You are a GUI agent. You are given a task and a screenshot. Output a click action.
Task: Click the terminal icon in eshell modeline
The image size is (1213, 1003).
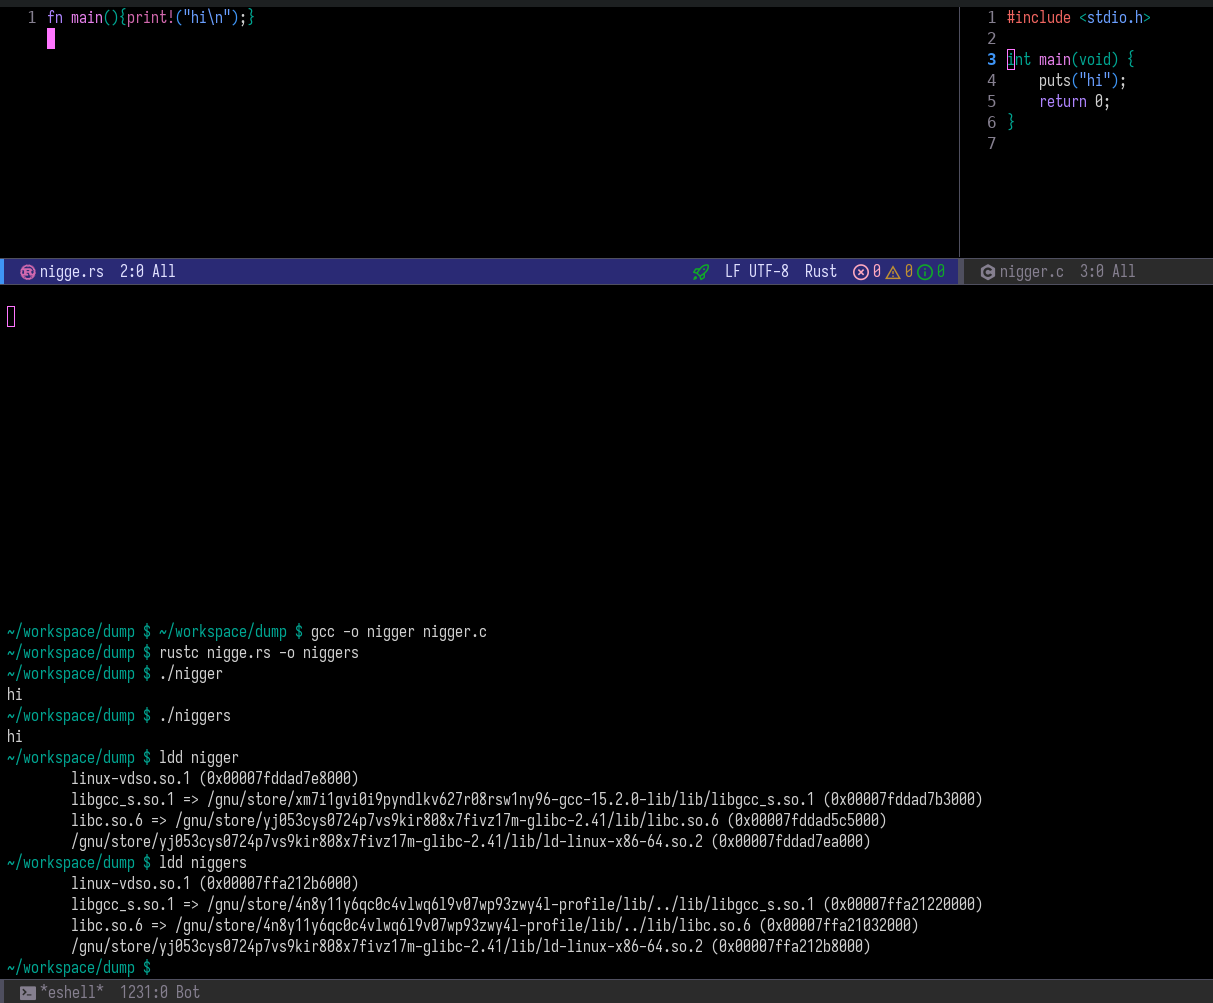[x=28, y=992]
